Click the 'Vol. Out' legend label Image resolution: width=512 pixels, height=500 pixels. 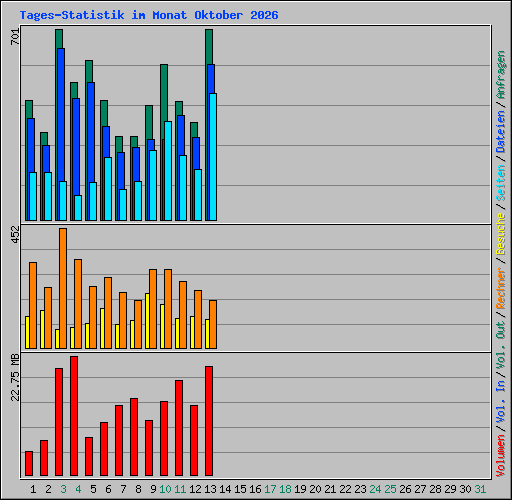tap(501, 345)
